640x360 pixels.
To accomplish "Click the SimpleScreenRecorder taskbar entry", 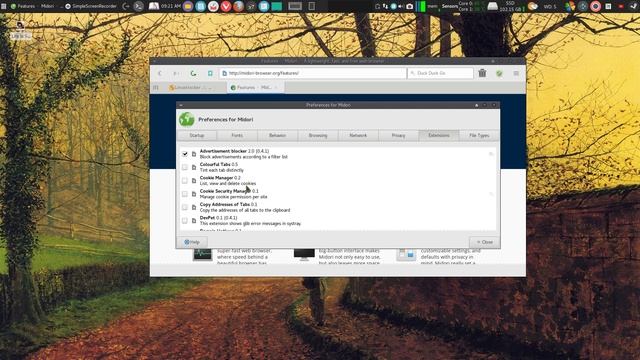I will point(91,6).
